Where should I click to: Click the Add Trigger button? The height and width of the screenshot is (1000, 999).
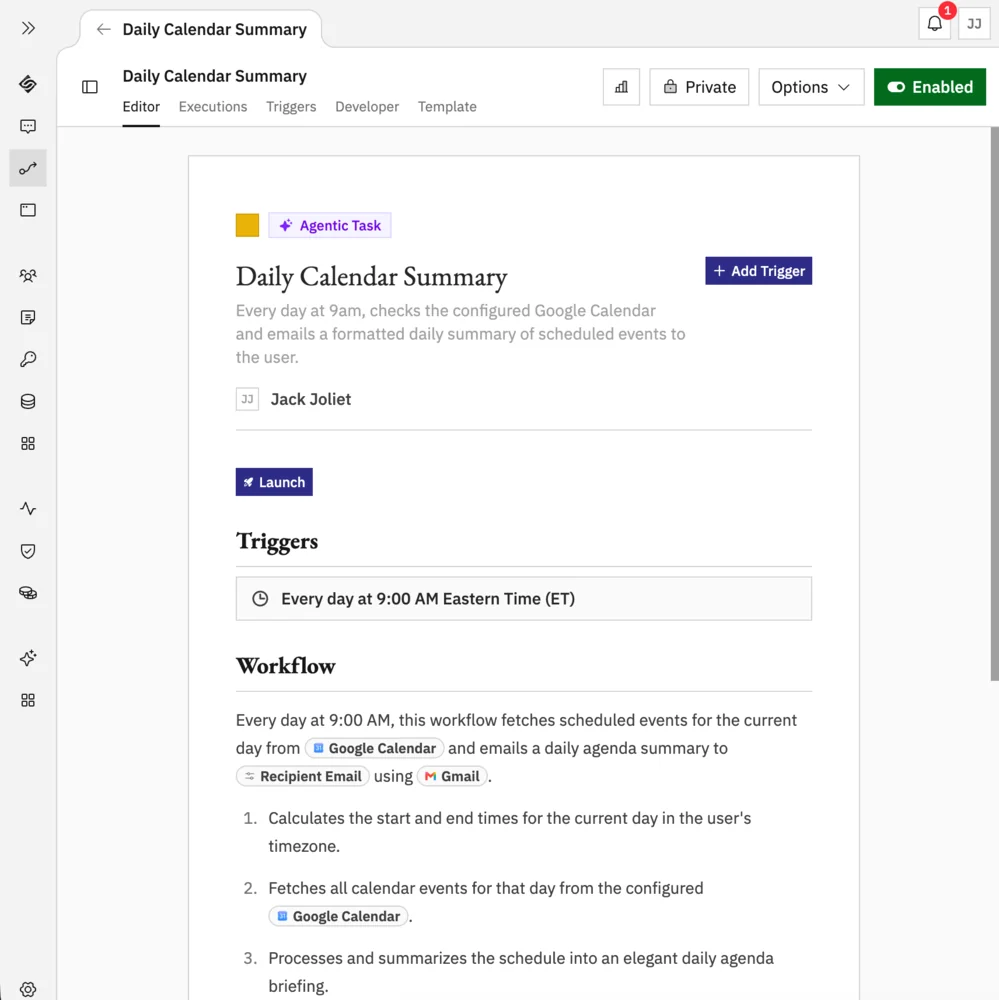pyautogui.click(x=758, y=271)
